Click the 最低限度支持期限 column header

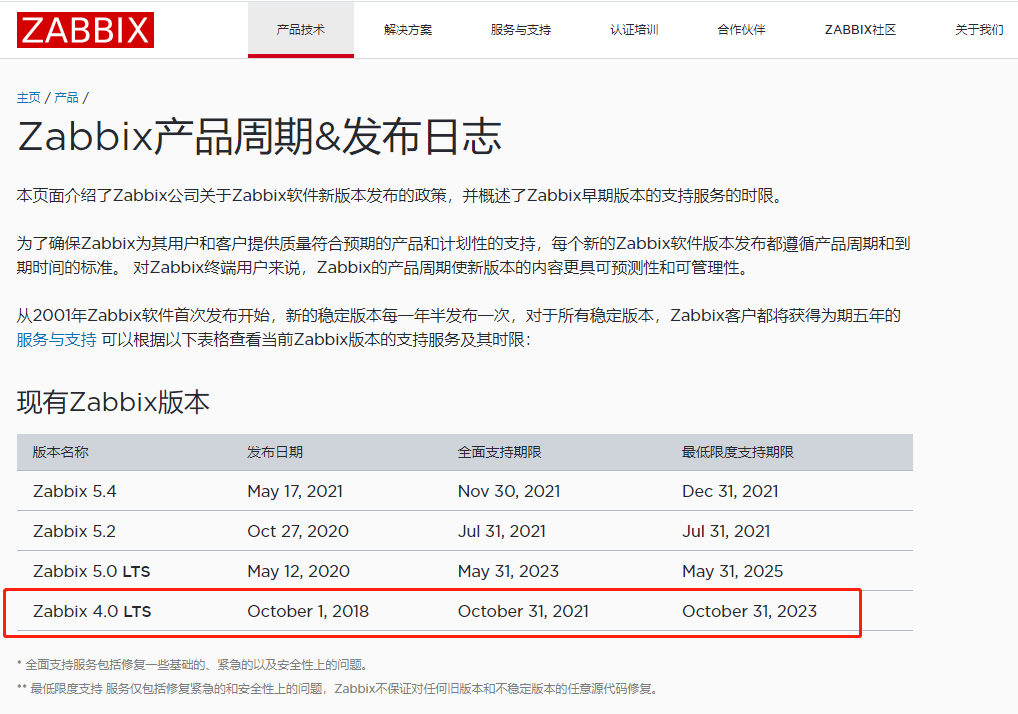point(739,452)
